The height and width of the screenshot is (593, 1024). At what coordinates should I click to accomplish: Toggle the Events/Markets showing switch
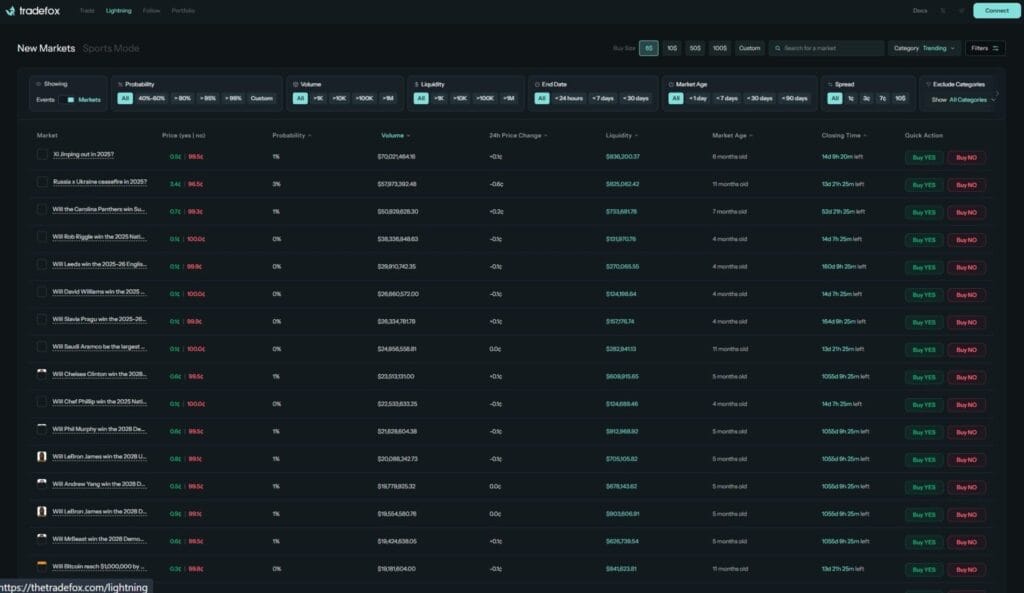[x=68, y=99]
